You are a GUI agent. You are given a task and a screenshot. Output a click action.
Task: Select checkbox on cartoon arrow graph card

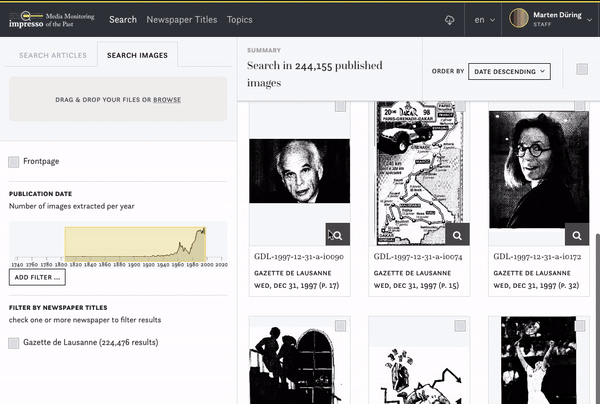[460, 326]
